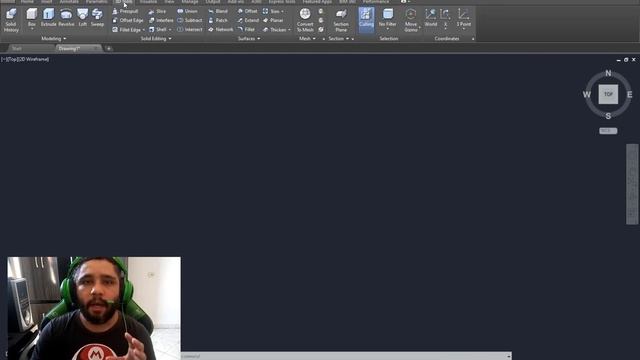Select the surface Patch tool
640x360 pixels.
tap(218, 20)
